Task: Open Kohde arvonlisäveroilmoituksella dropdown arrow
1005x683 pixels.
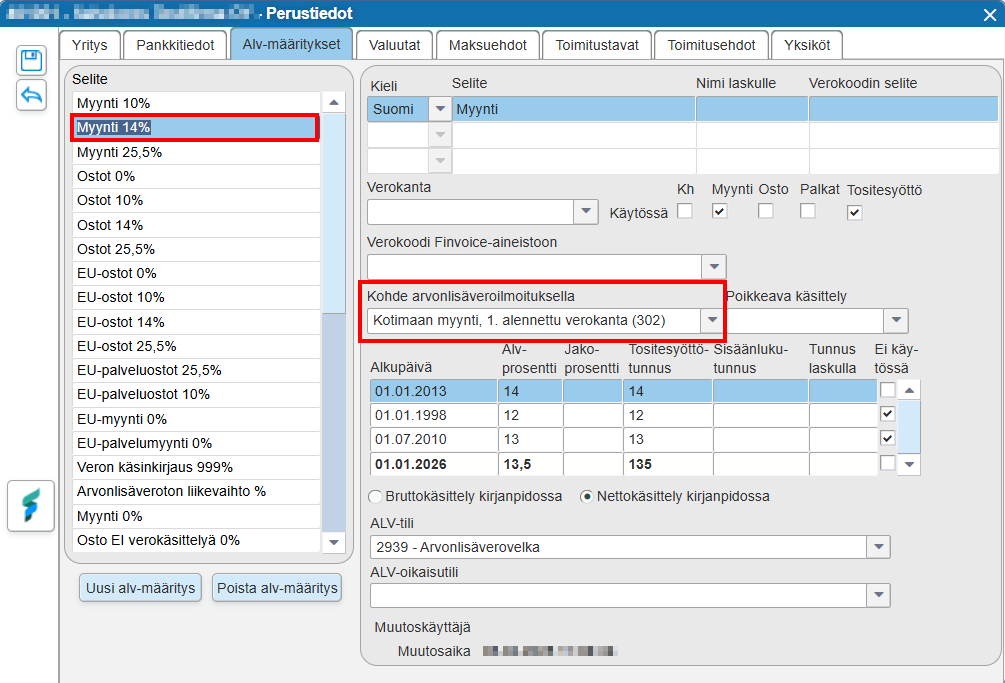Action: tap(712, 320)
